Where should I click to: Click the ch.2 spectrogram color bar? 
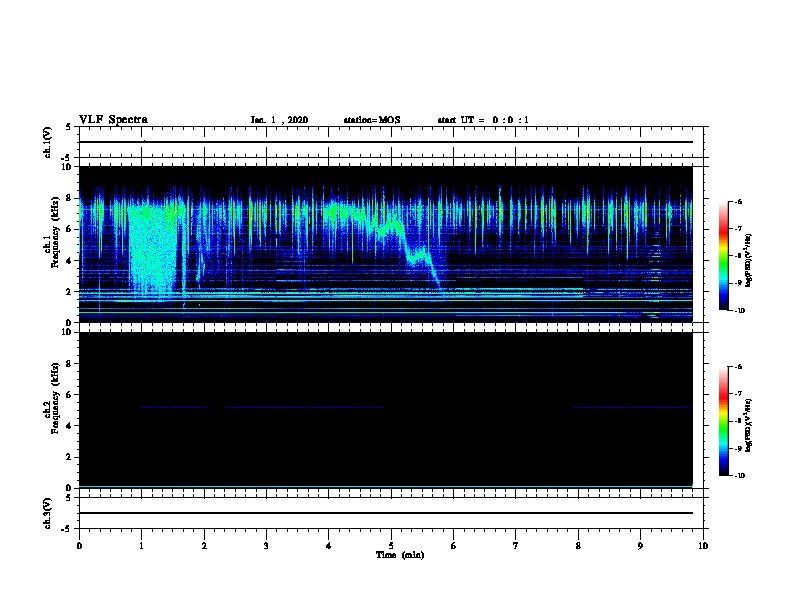coord(723,421)
